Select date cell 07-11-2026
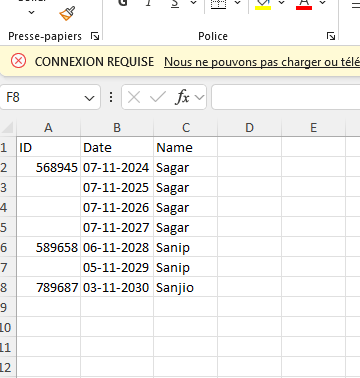Screen dimensions: 360x378 coord(117,207)
